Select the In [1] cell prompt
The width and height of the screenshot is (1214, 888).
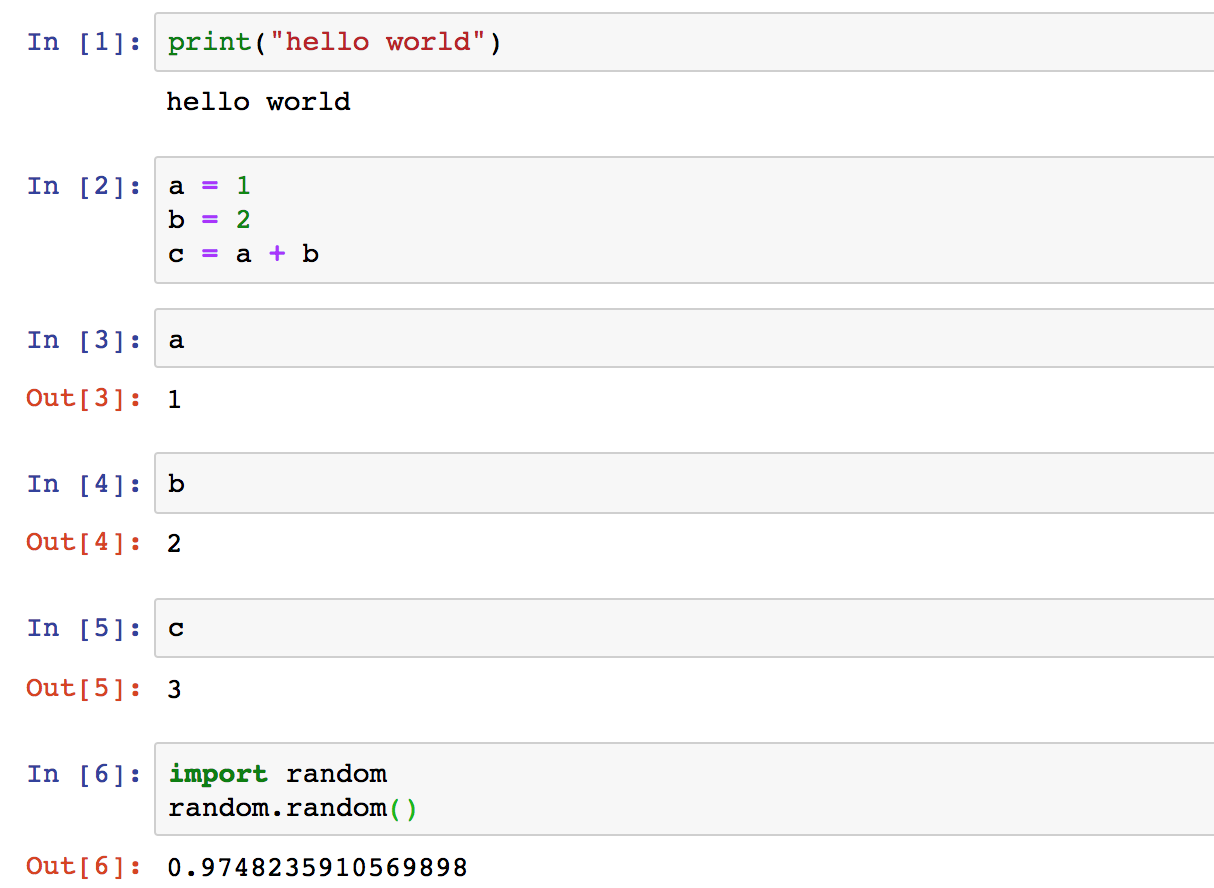84,42
